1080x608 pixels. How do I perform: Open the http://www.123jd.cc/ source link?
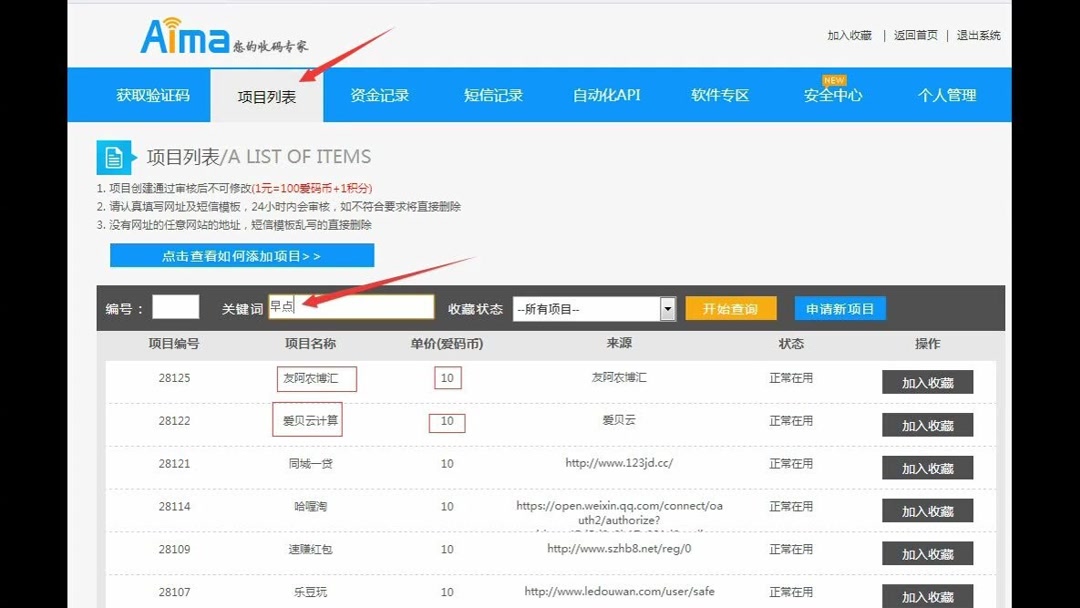[x=618, y=463]
